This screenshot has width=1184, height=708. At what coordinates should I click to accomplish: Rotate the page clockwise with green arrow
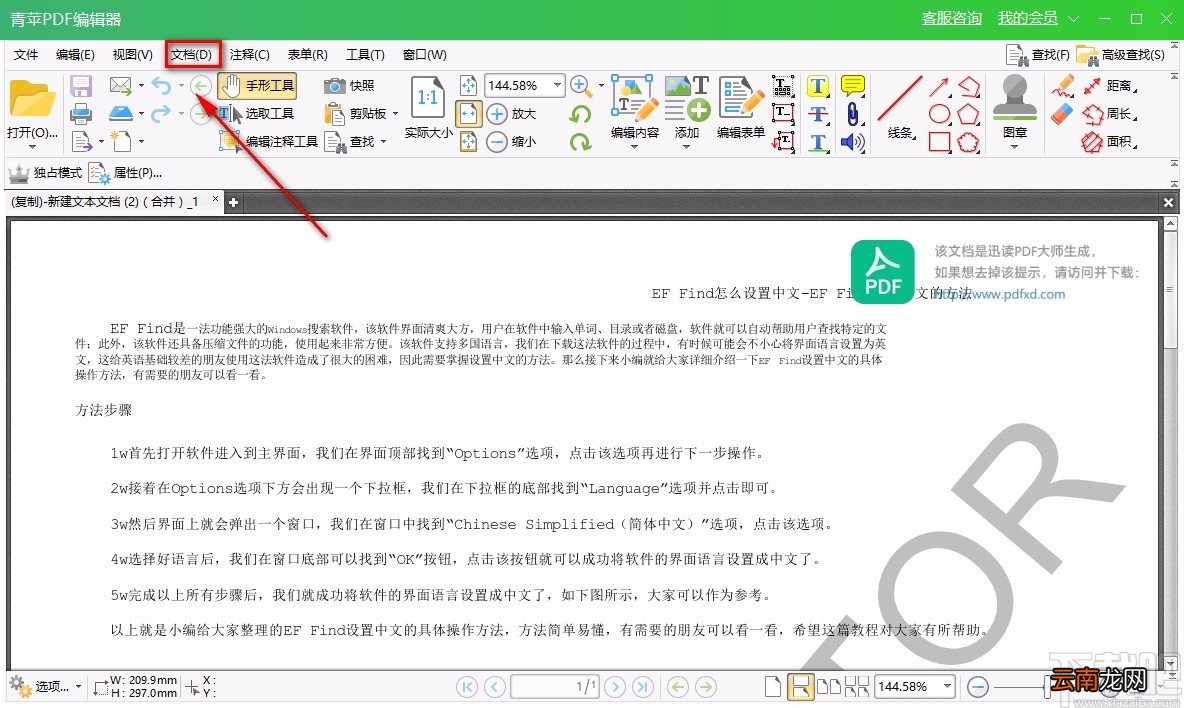click(x=580, y=141)
